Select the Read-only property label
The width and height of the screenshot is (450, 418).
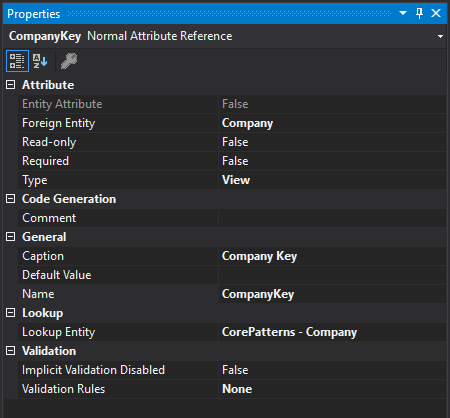(x=49, y=142)
